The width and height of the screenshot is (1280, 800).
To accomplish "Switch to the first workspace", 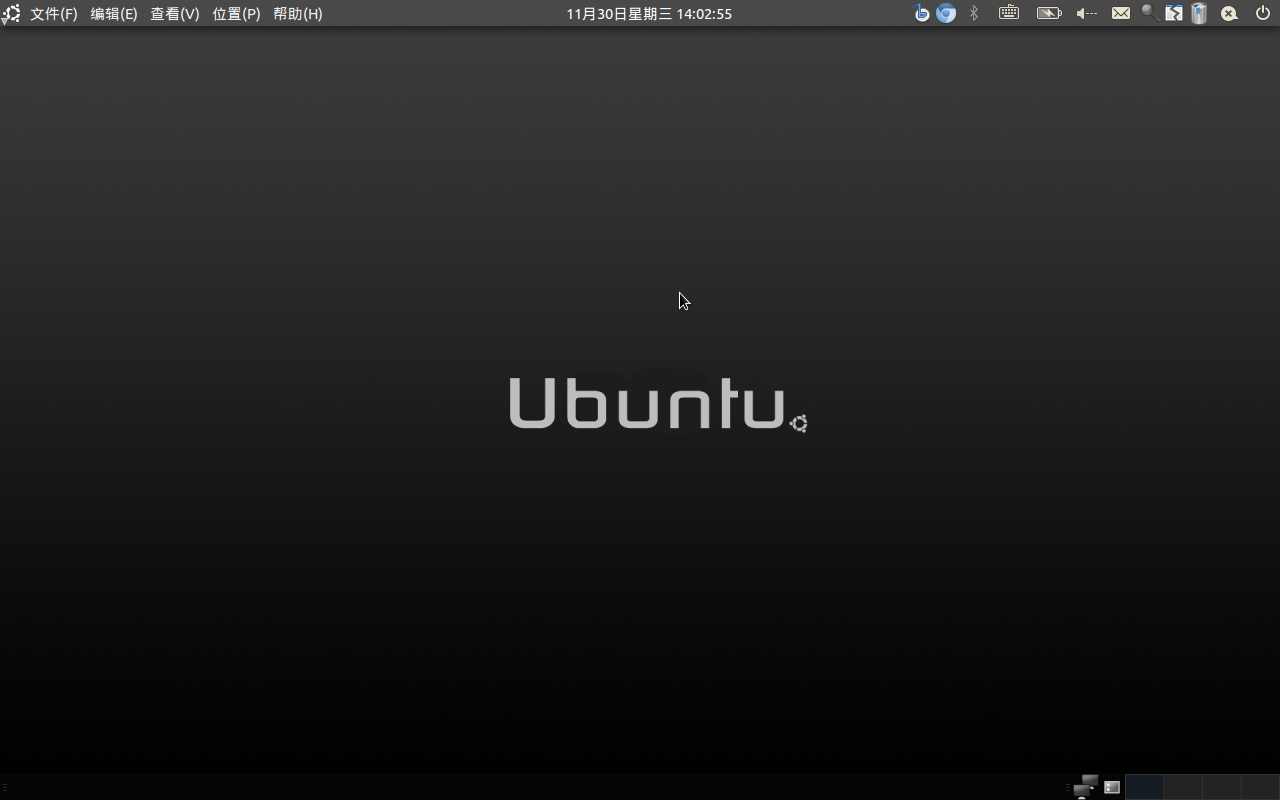I will (1144, 787).
